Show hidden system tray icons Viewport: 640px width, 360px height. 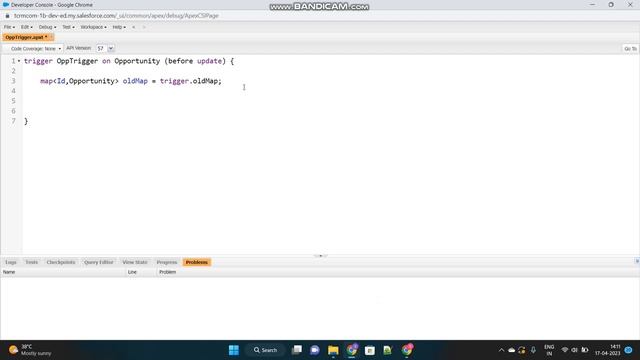(x=501, y=350)
